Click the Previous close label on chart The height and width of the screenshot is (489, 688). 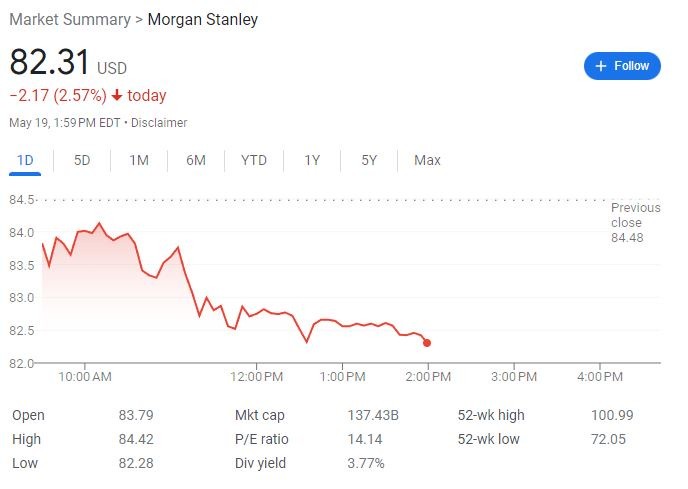click(636, 215)
